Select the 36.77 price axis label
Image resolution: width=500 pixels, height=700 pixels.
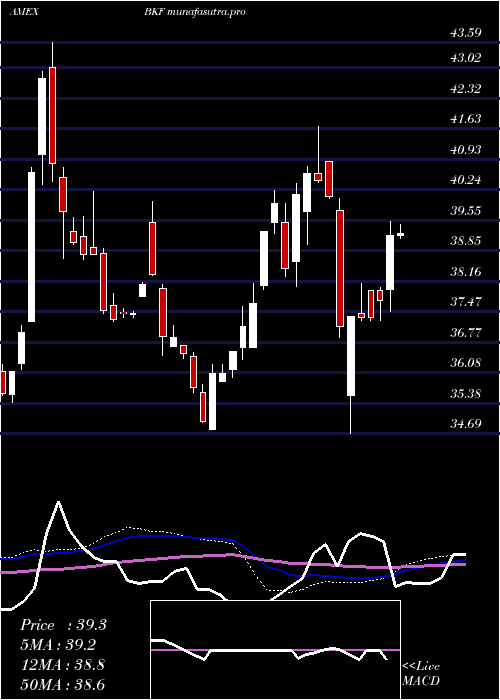coord(466,333)
